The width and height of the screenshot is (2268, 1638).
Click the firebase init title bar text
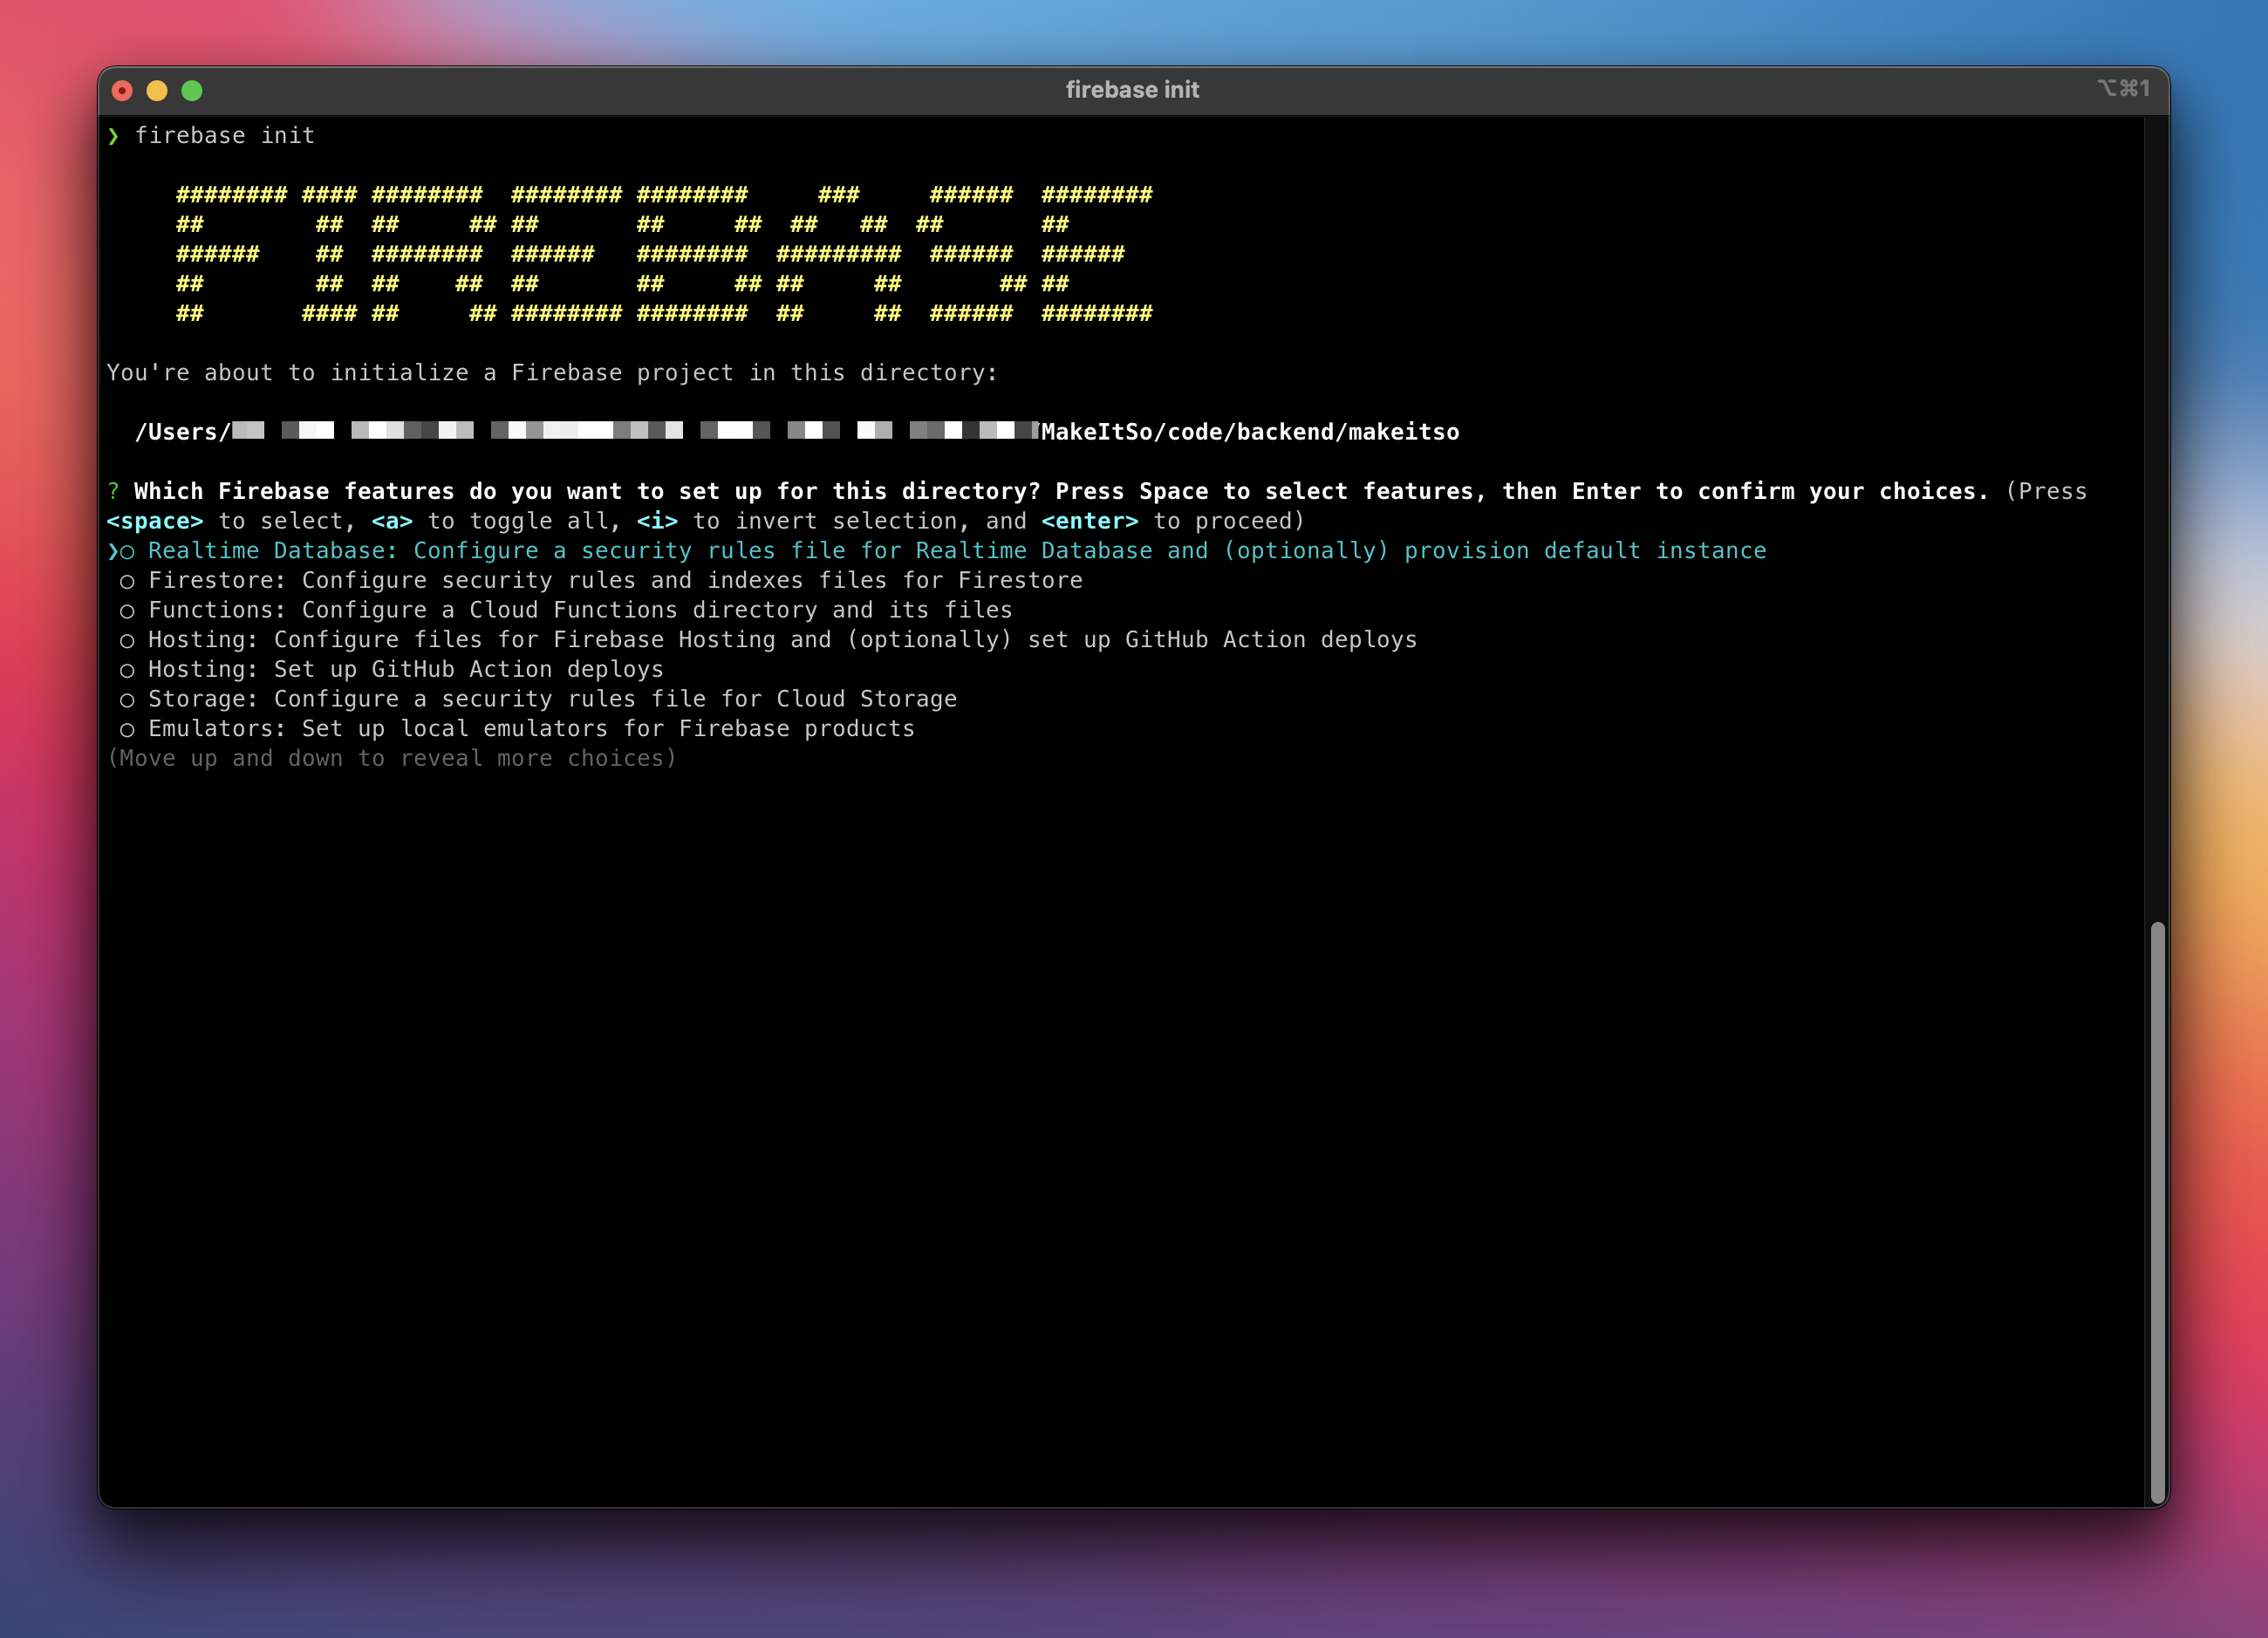pyautogui.click(x=1132, y=88)
